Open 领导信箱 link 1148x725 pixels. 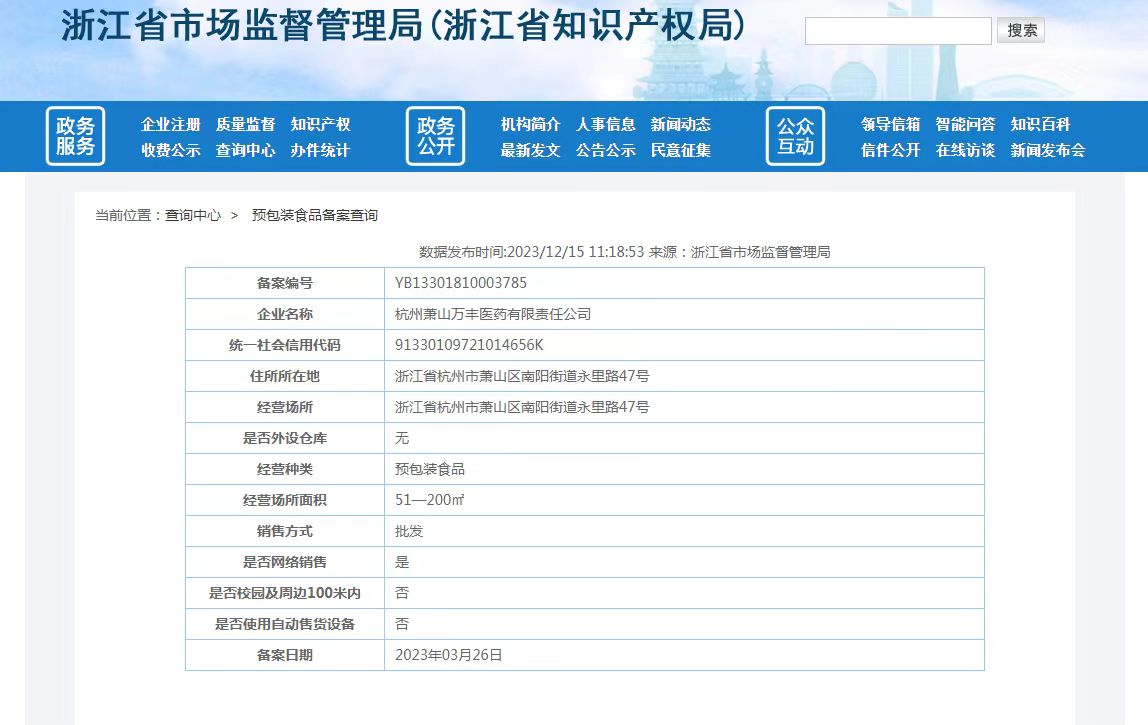tap(890, 124)
